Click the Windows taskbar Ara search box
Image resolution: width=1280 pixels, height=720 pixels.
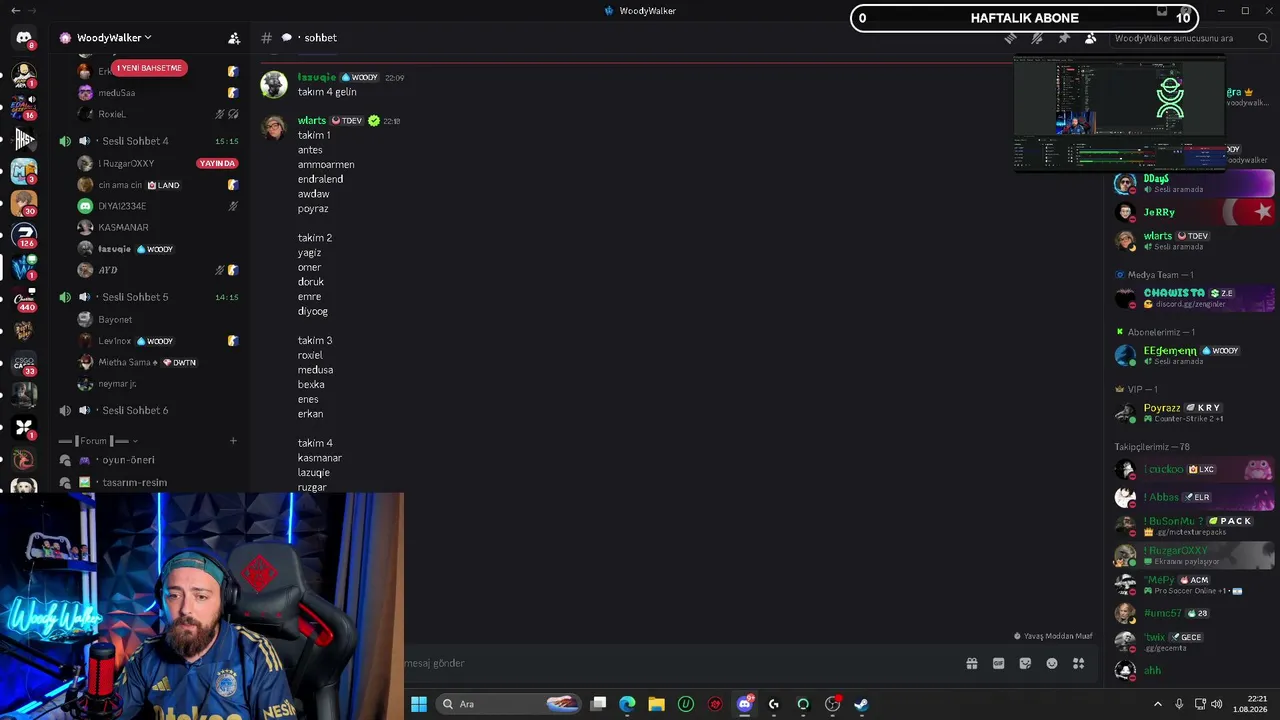(510, 704)
